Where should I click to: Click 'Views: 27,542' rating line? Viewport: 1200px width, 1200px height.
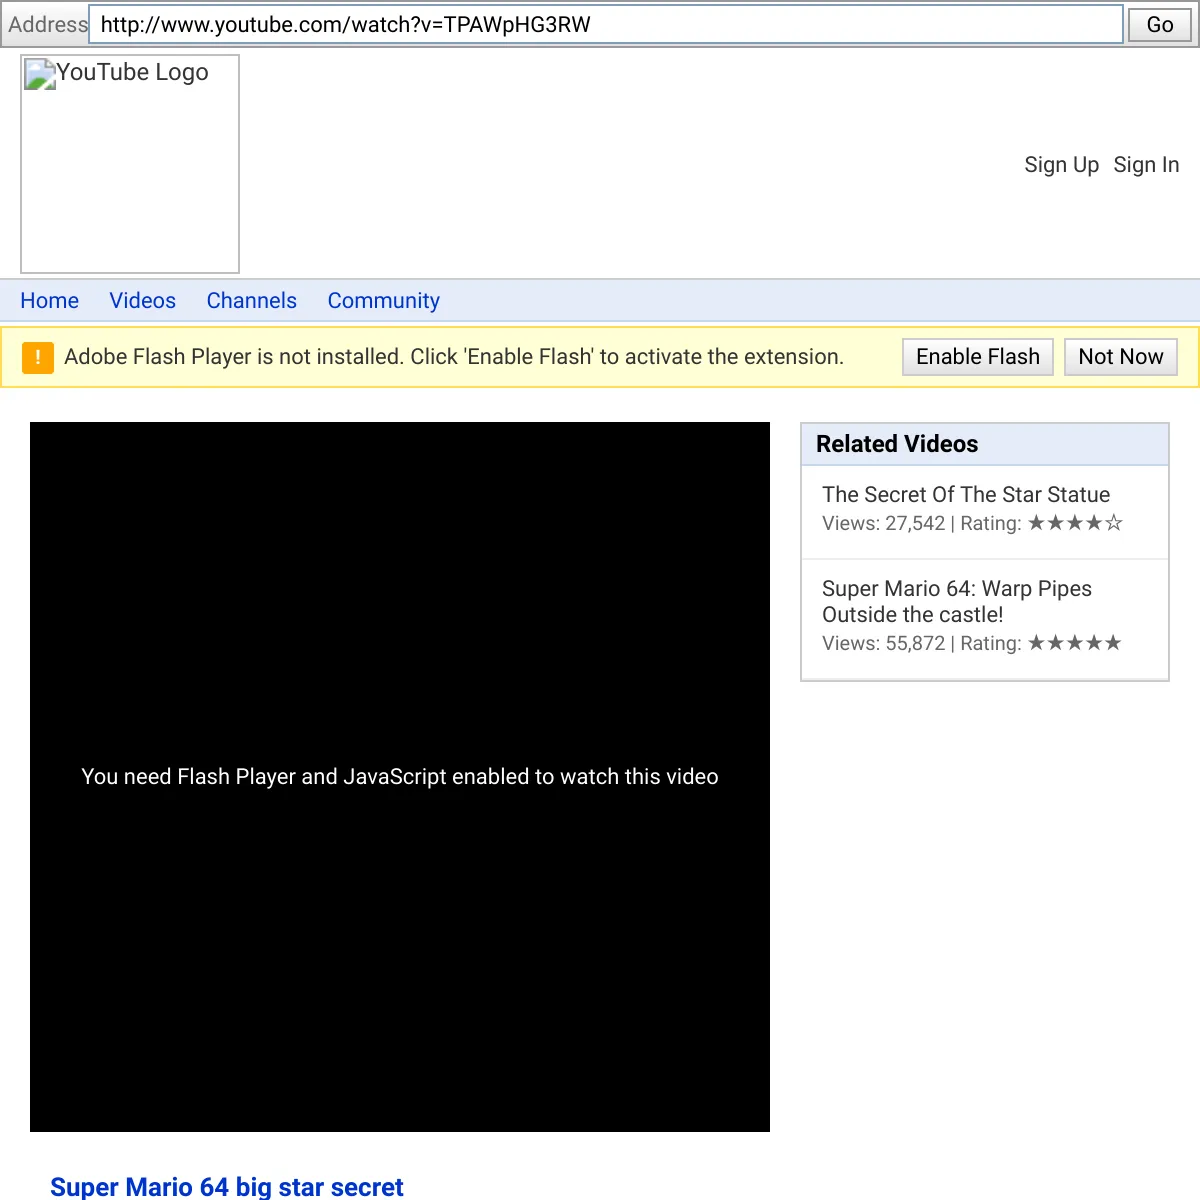pos(972,523)
